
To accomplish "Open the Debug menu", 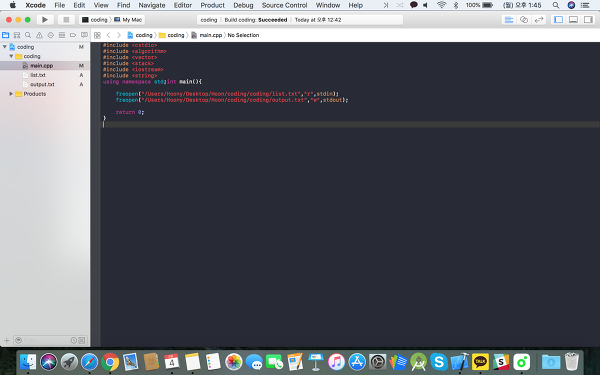I will (243, 5).
